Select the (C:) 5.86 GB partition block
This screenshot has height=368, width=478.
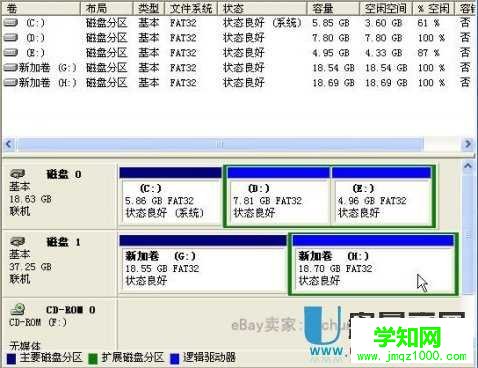170,196
